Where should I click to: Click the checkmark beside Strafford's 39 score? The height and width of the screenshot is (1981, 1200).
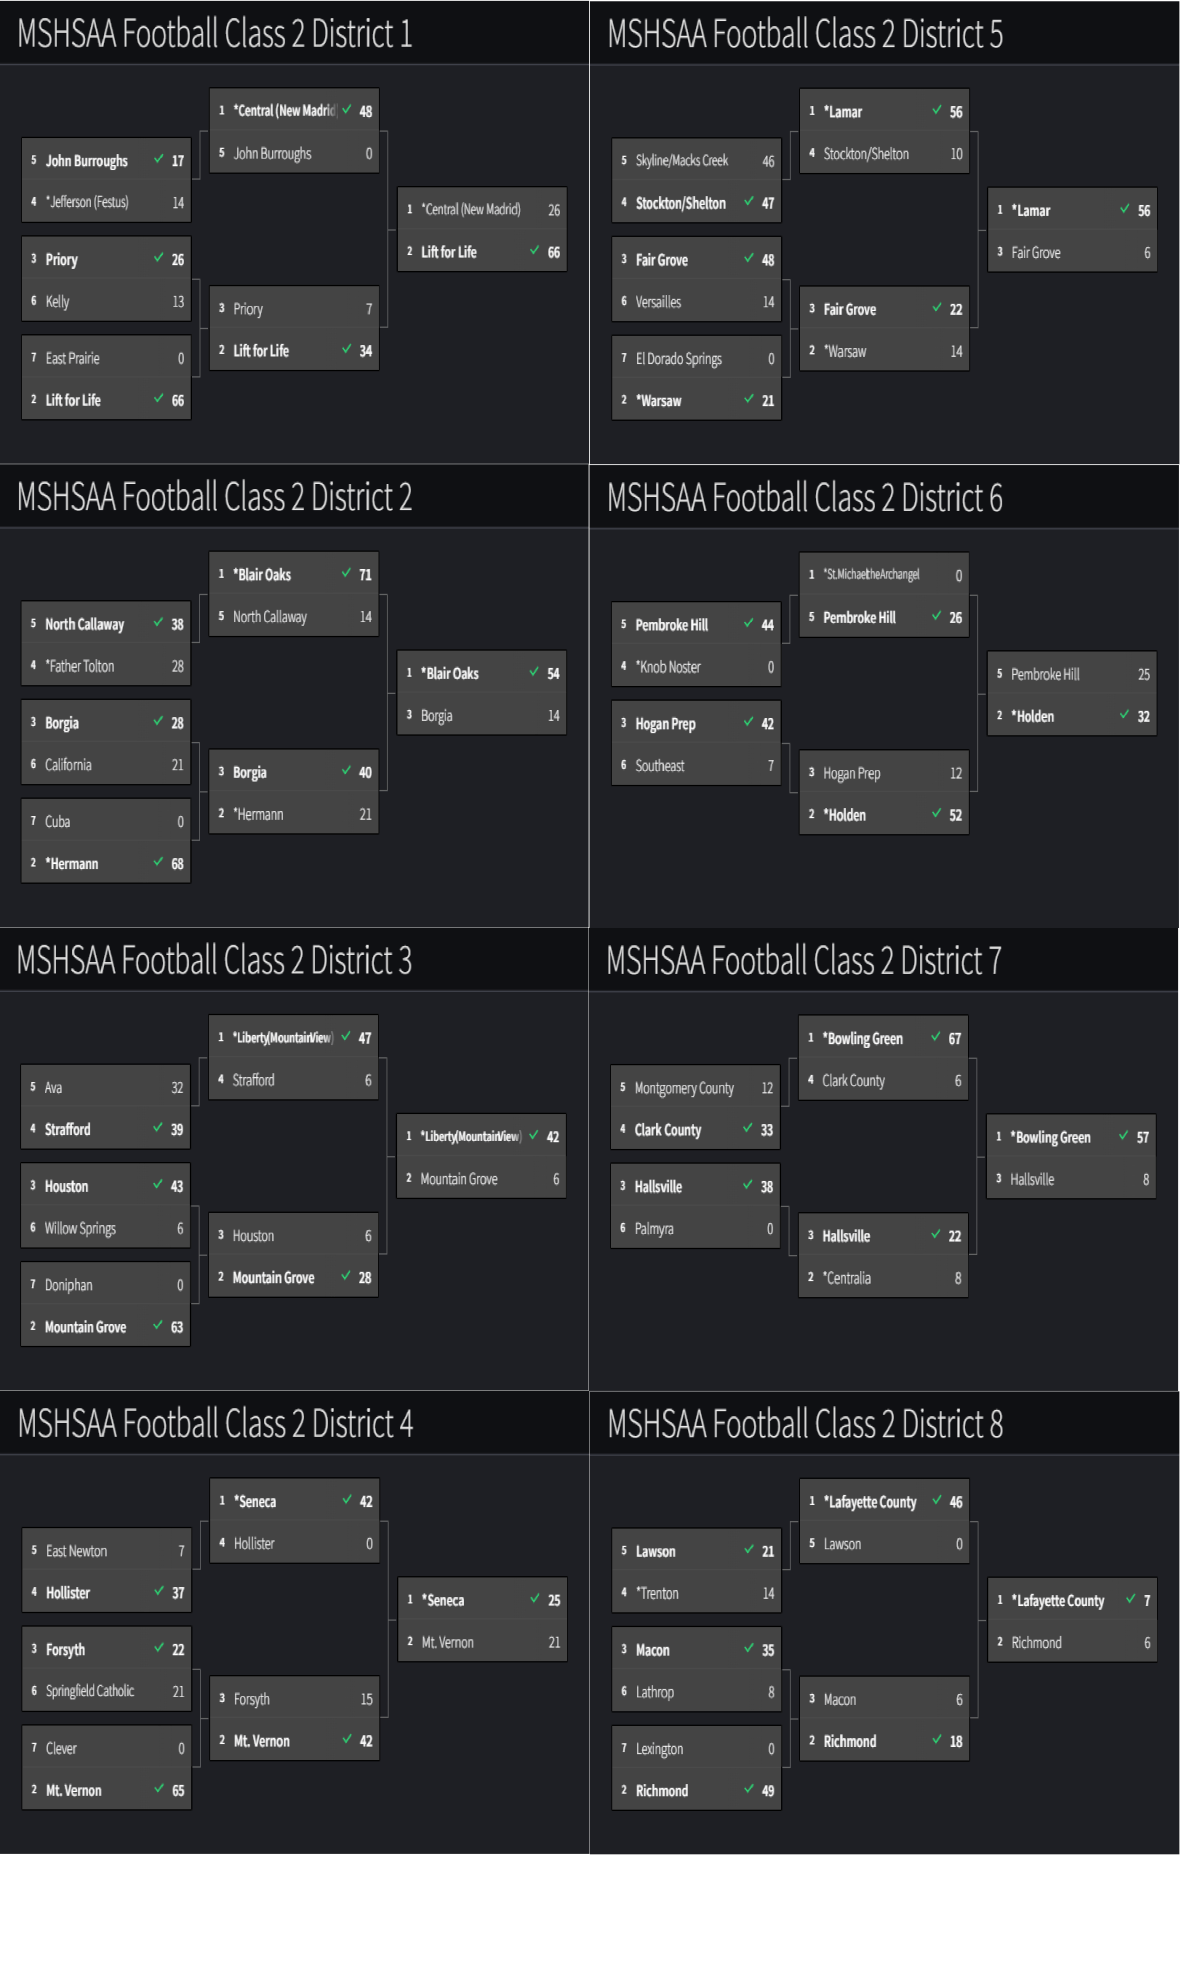[158, 1127]
